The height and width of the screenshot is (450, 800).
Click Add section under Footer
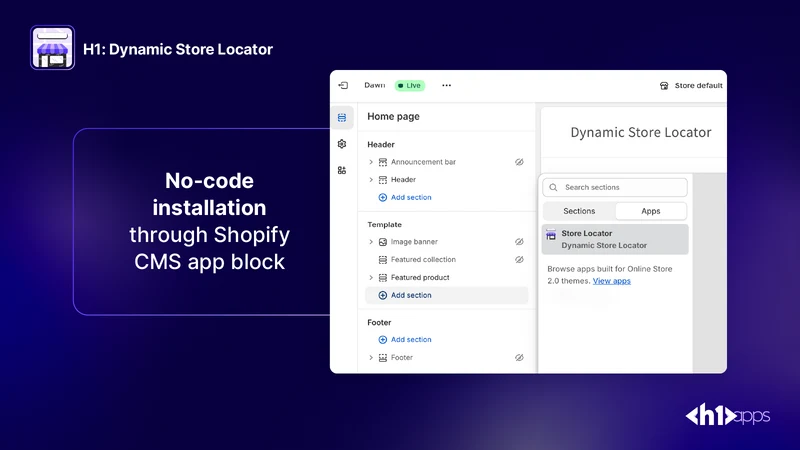(x=411, y=340)
